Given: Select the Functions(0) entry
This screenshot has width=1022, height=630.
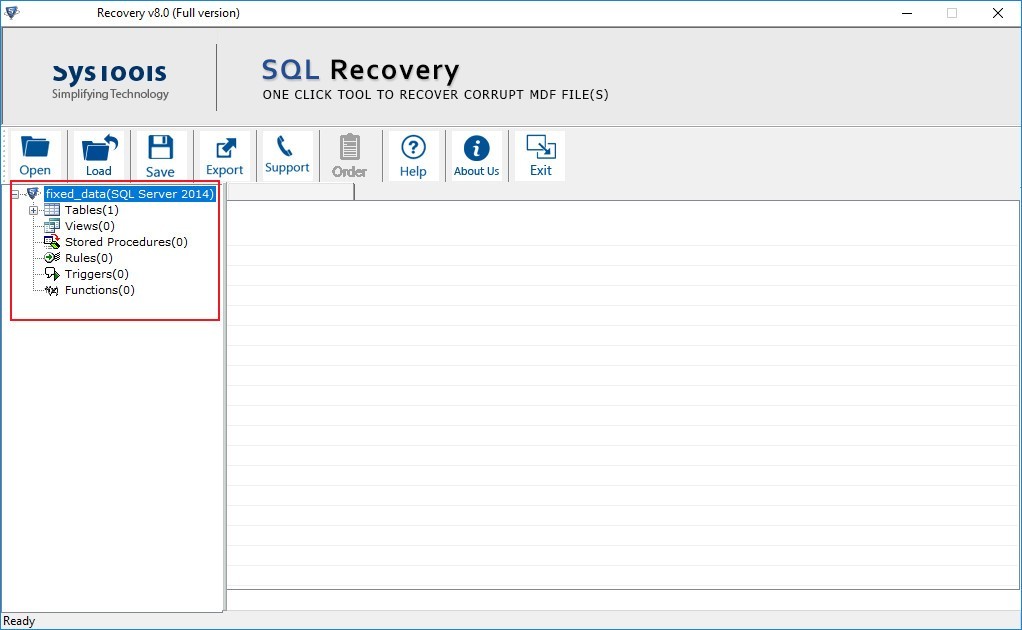Looking at the screenshot, I should click(98, 289).
